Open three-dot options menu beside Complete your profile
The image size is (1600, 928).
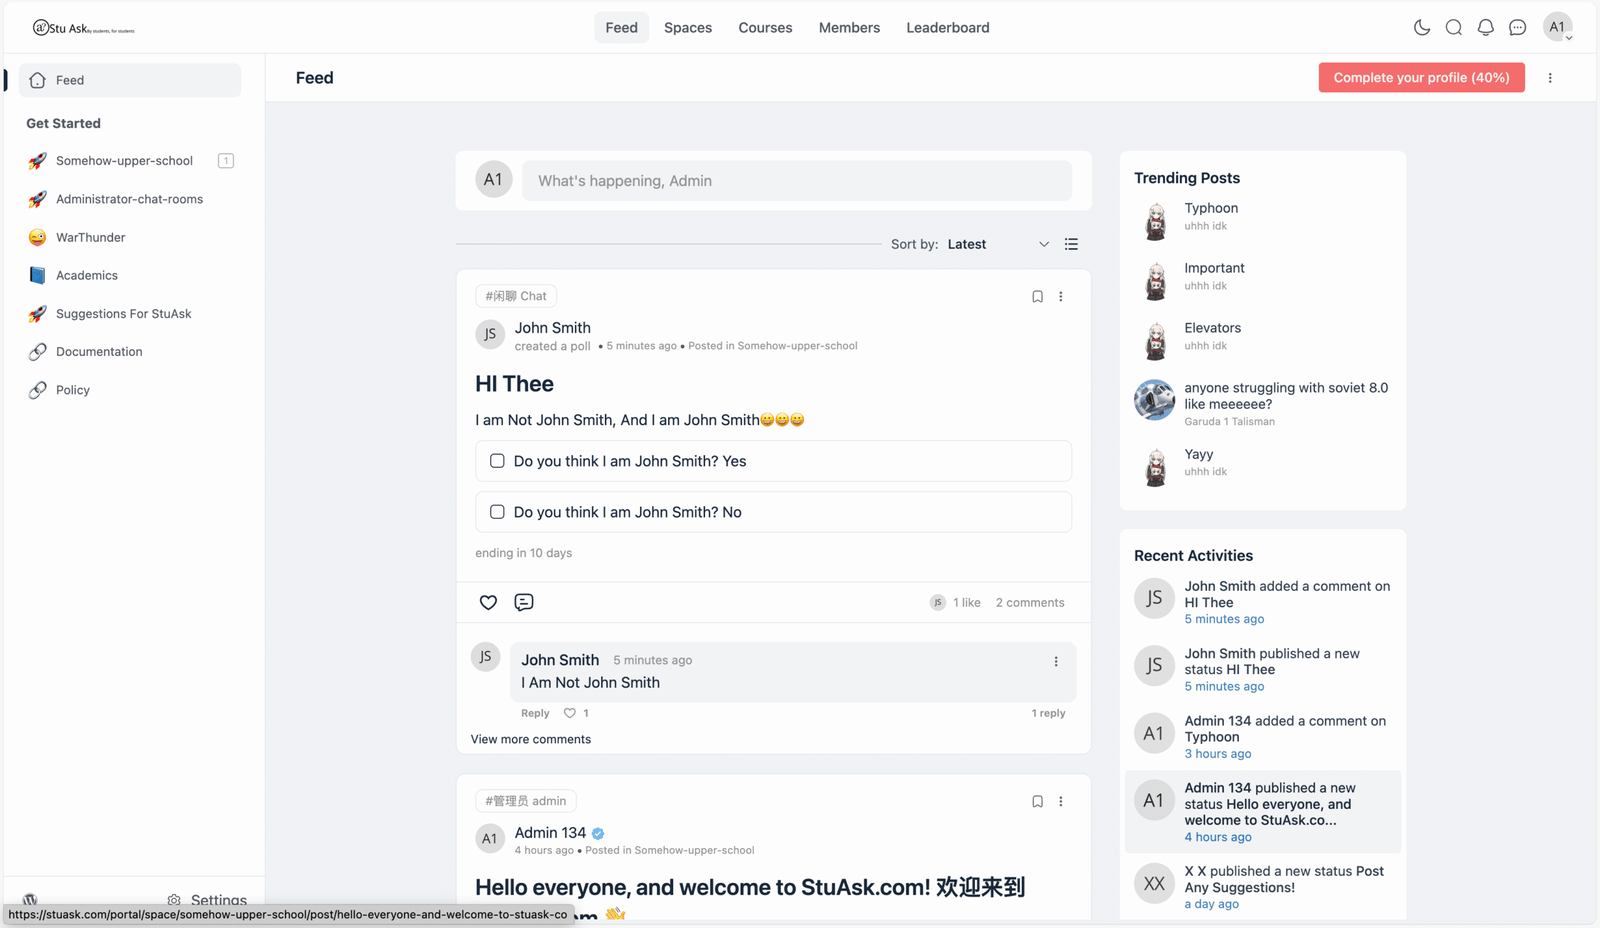pyautogui.click(x=1550, y=78)
